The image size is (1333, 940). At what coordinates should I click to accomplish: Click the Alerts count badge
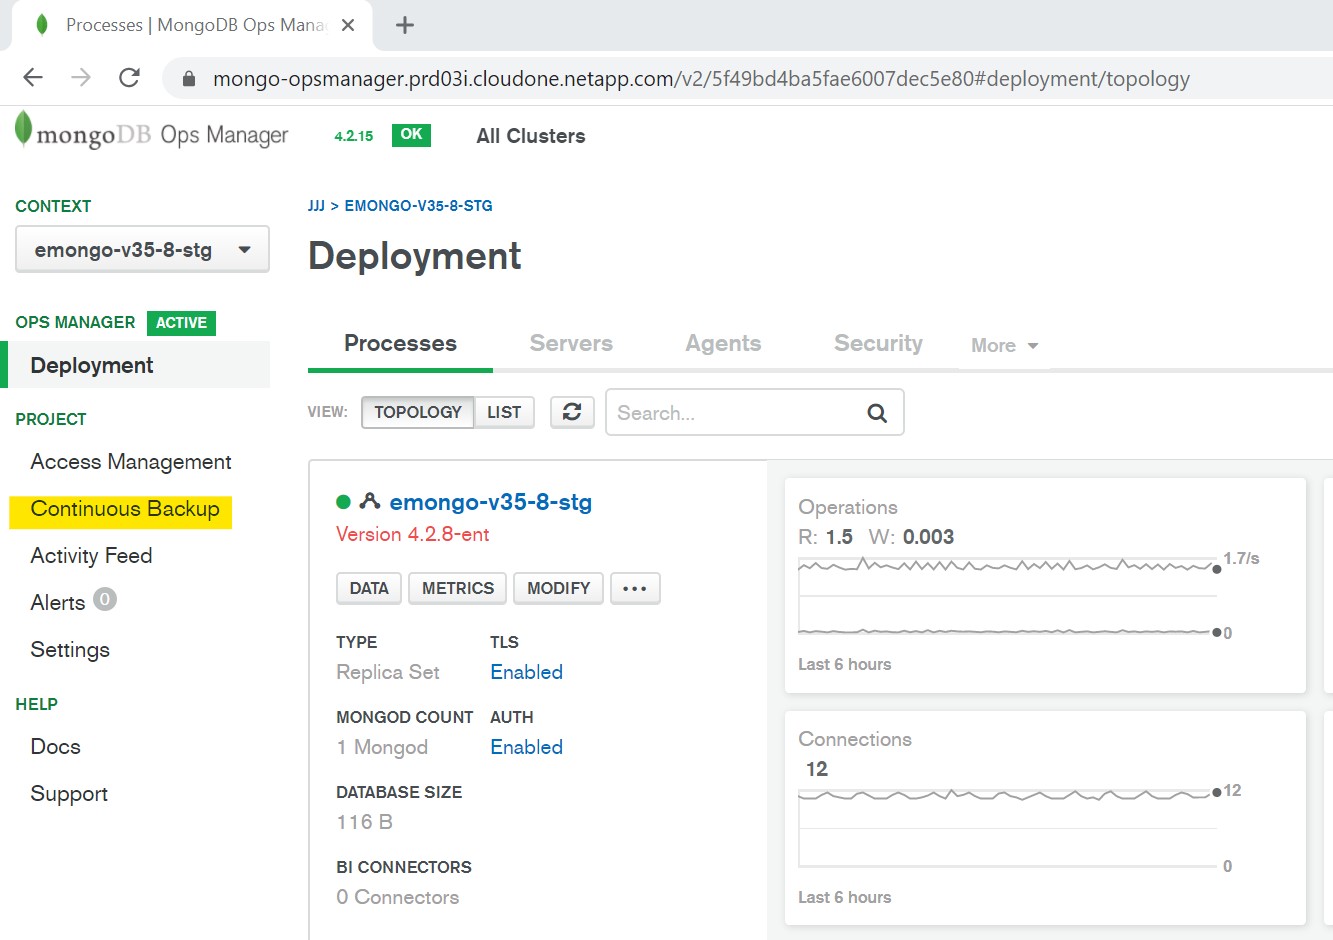point(105,599)
